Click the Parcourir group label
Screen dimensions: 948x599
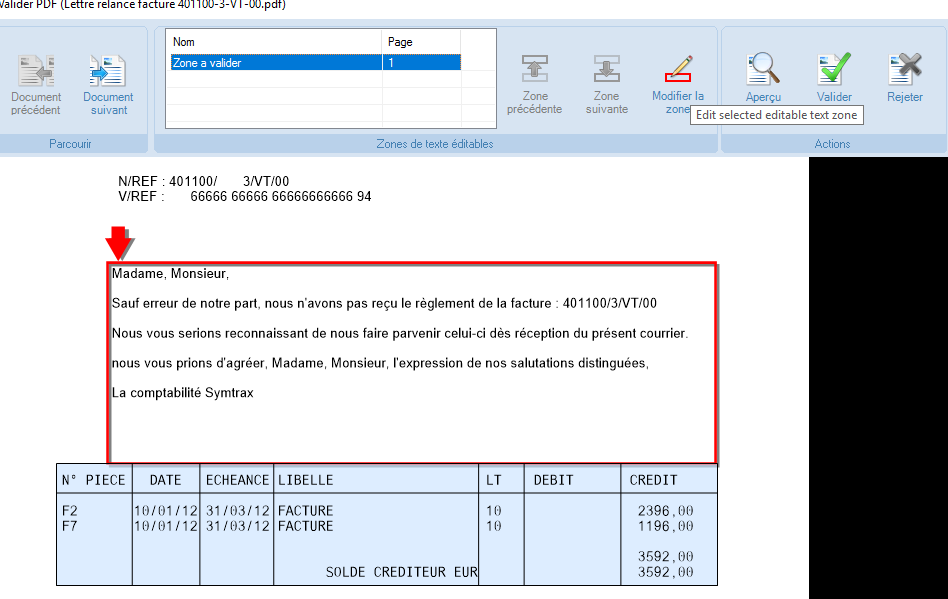[x=70, y=144]
